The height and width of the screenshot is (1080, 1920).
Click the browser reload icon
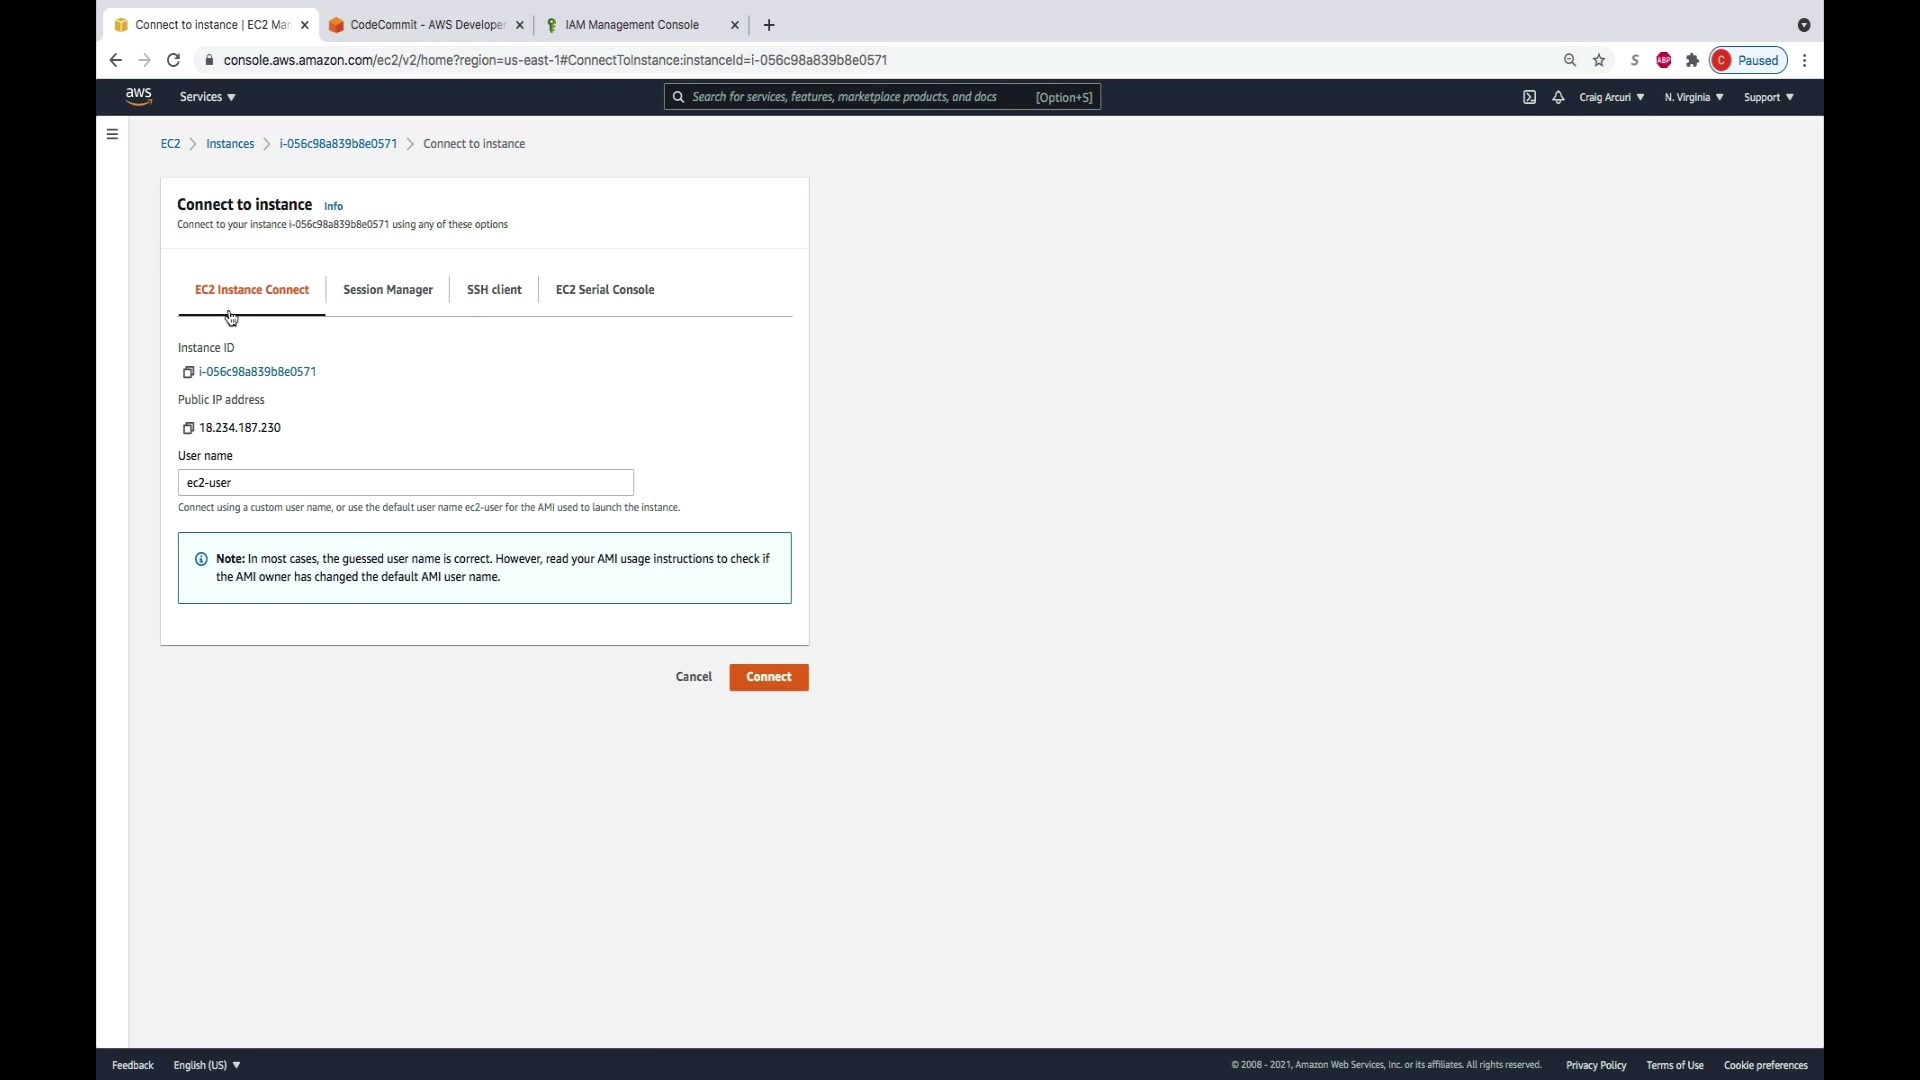click(x=173, y=60)
